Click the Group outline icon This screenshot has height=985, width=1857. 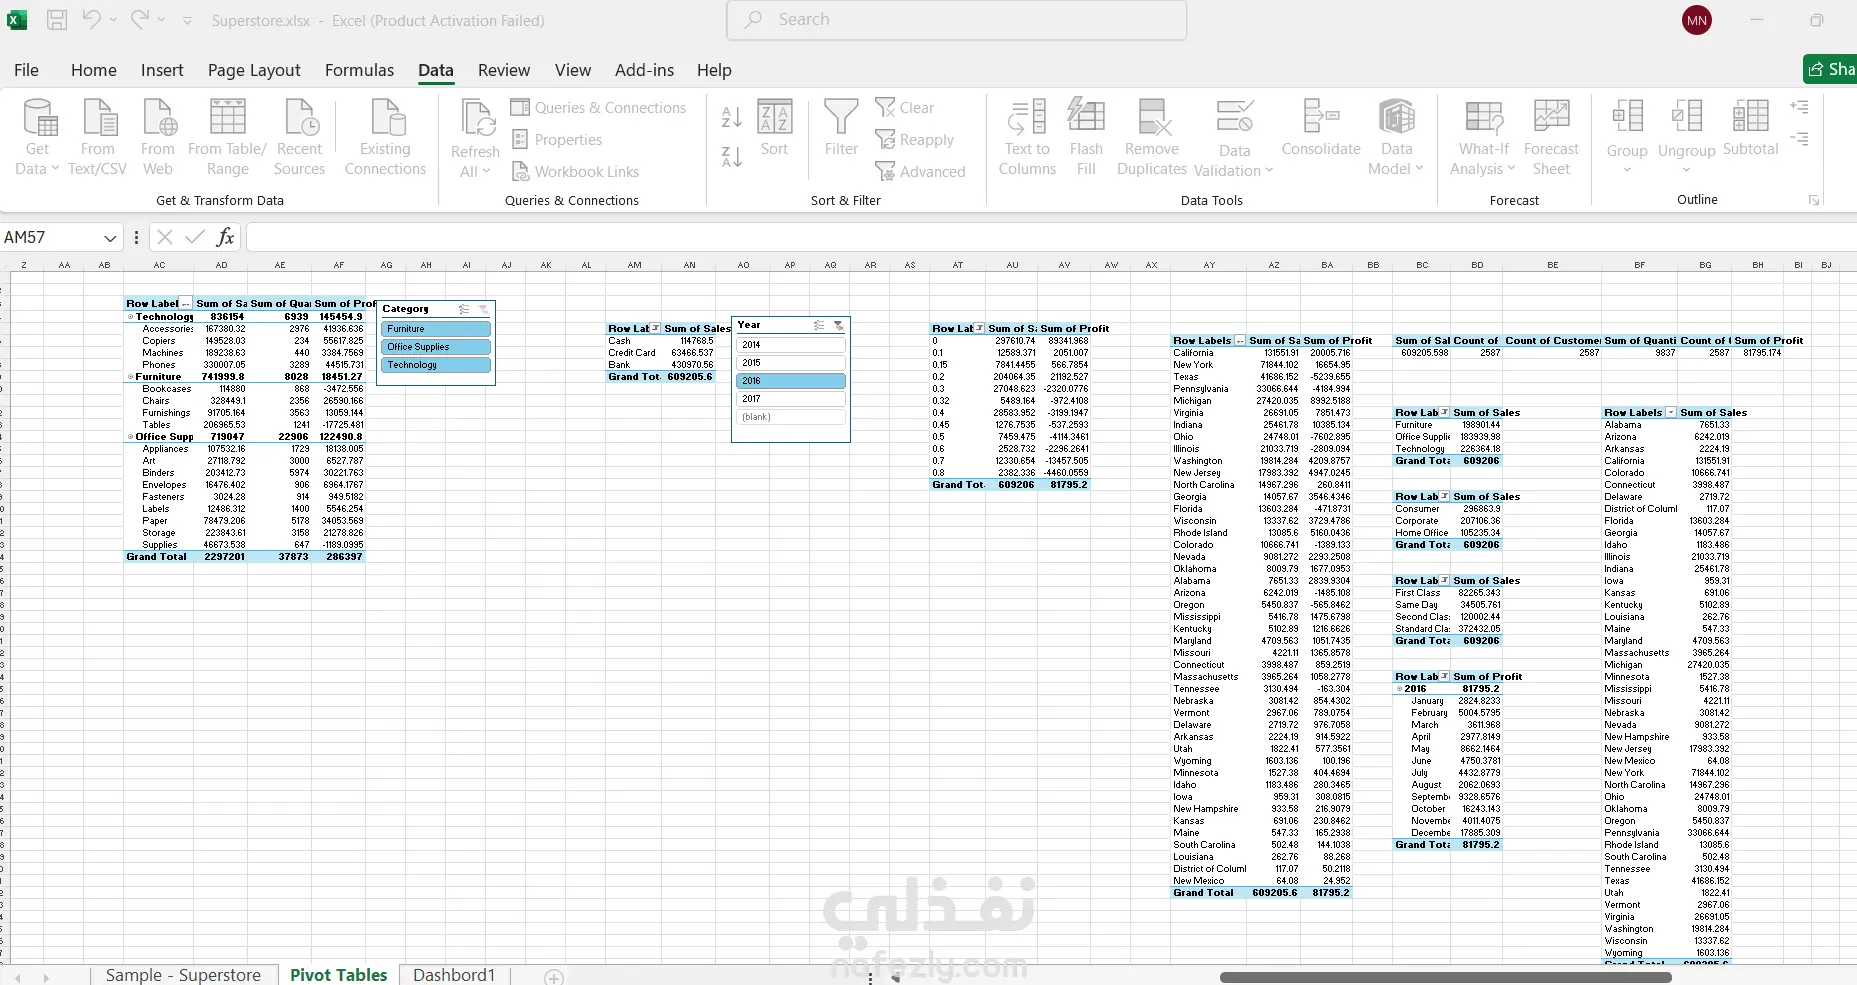coord(1627,118)
